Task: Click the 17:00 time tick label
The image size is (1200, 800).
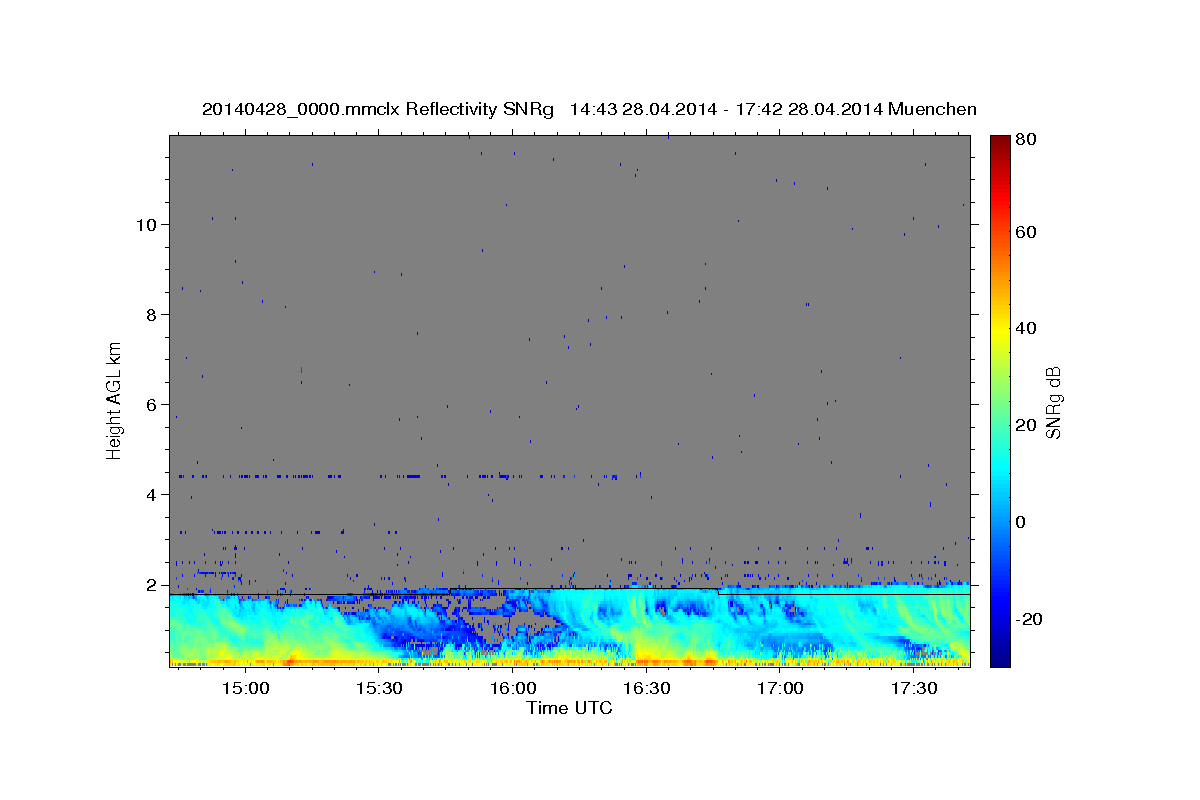Action: (x=780, y=688)
